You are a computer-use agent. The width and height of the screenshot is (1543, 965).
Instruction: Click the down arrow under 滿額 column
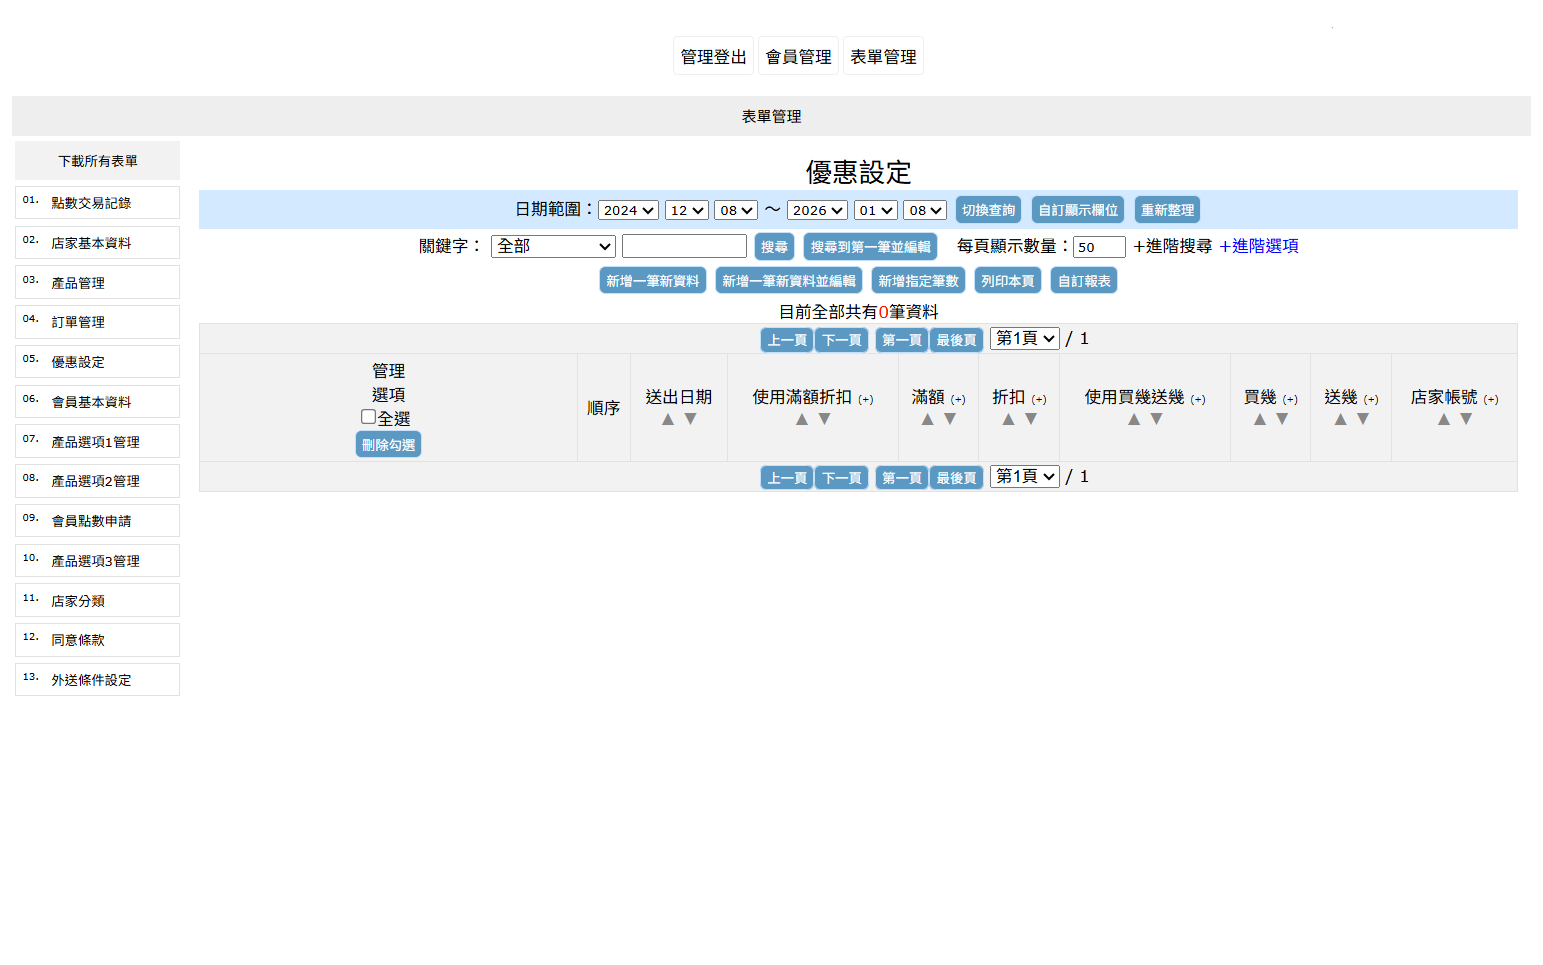tap(950, 419)
